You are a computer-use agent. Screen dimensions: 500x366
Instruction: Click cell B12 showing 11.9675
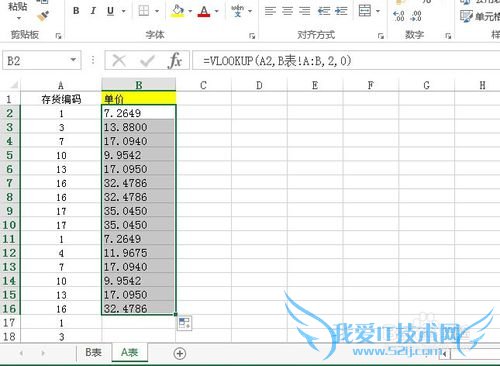(x=139, y=253)
